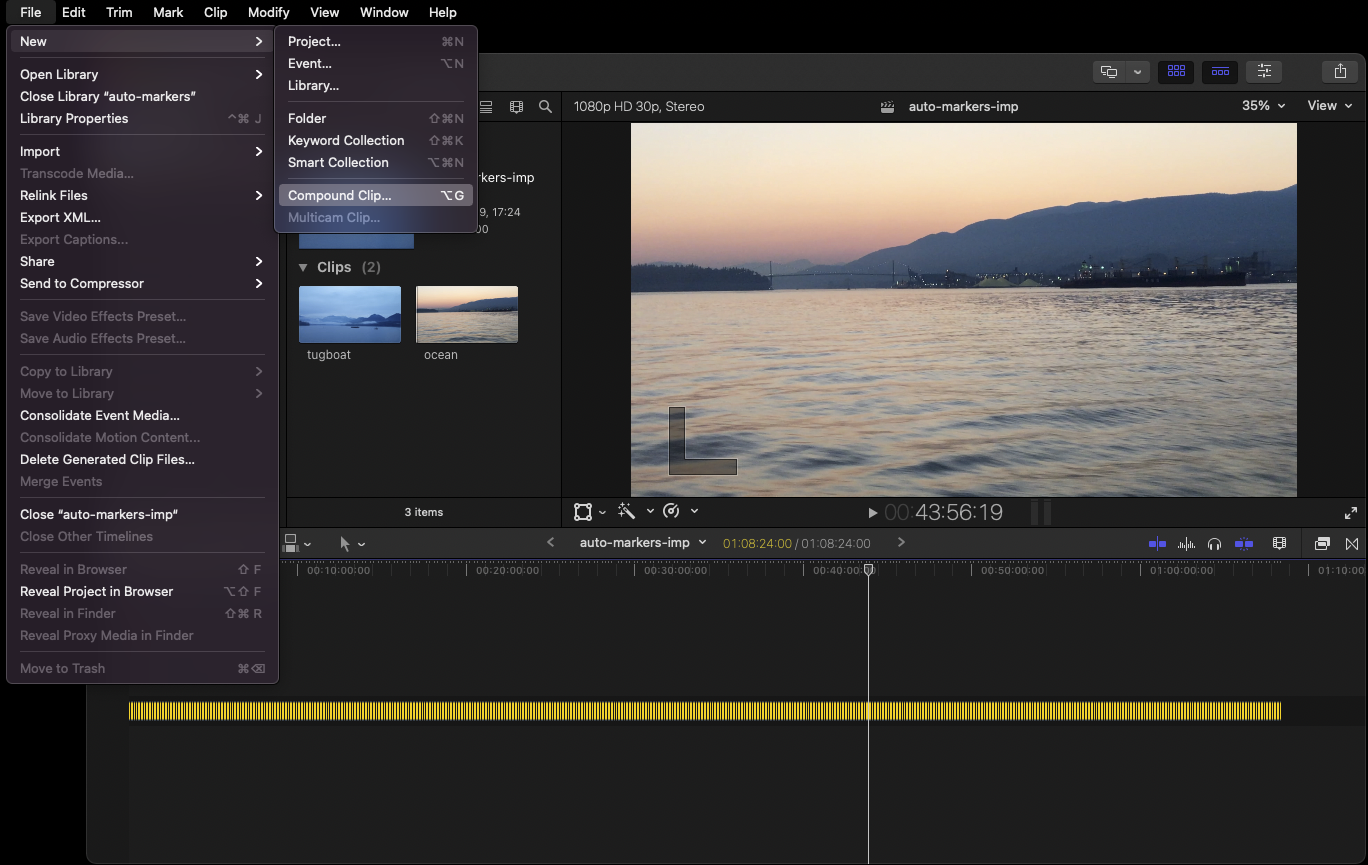1368x865 pixels.
Task: Click the retime speedometer icon
Action: coord(671,512)
